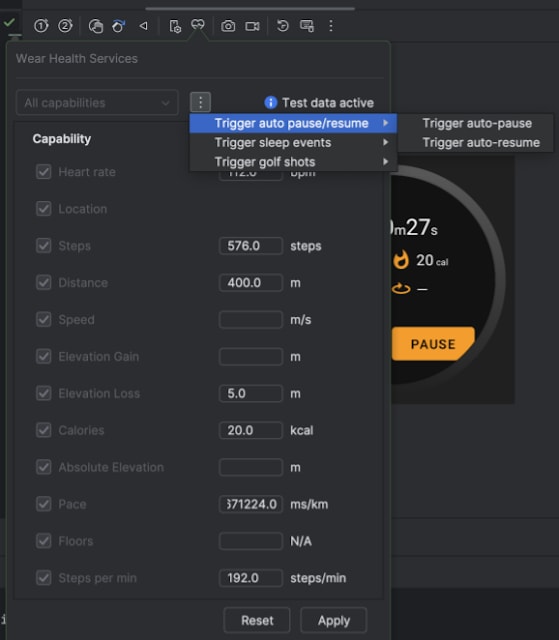The image size is (559, 640).
Task: Click the Apply button
Action: [x=334, y=620]
